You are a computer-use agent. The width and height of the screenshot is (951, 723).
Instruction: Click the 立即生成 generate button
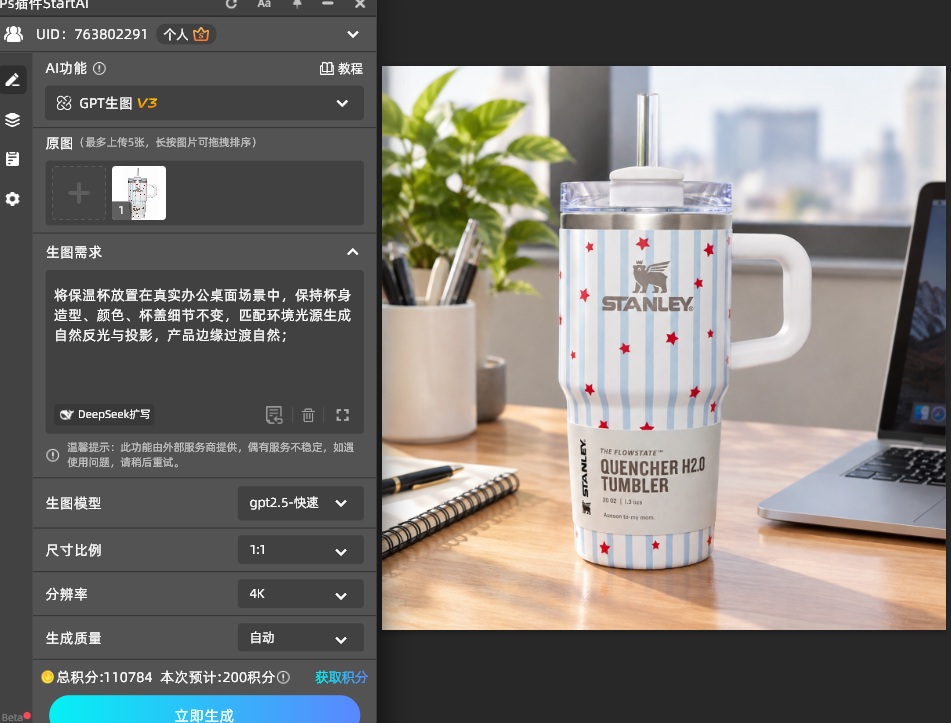click(x=204, y=710)
